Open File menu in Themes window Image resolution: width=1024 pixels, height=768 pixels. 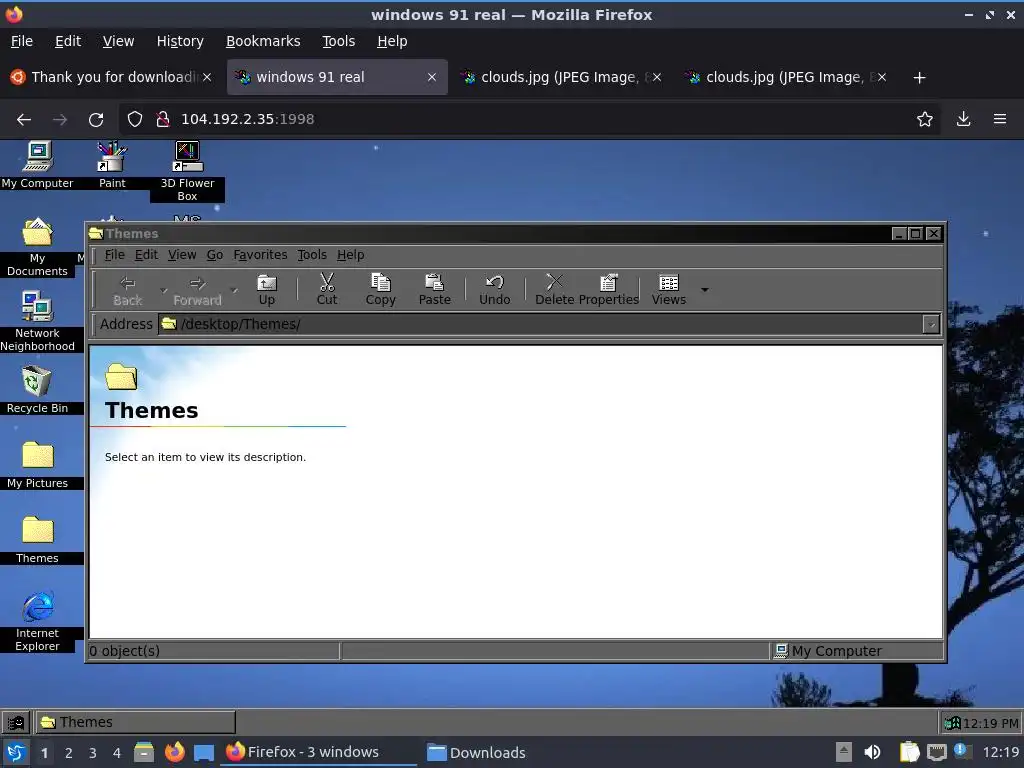(114, 255)
